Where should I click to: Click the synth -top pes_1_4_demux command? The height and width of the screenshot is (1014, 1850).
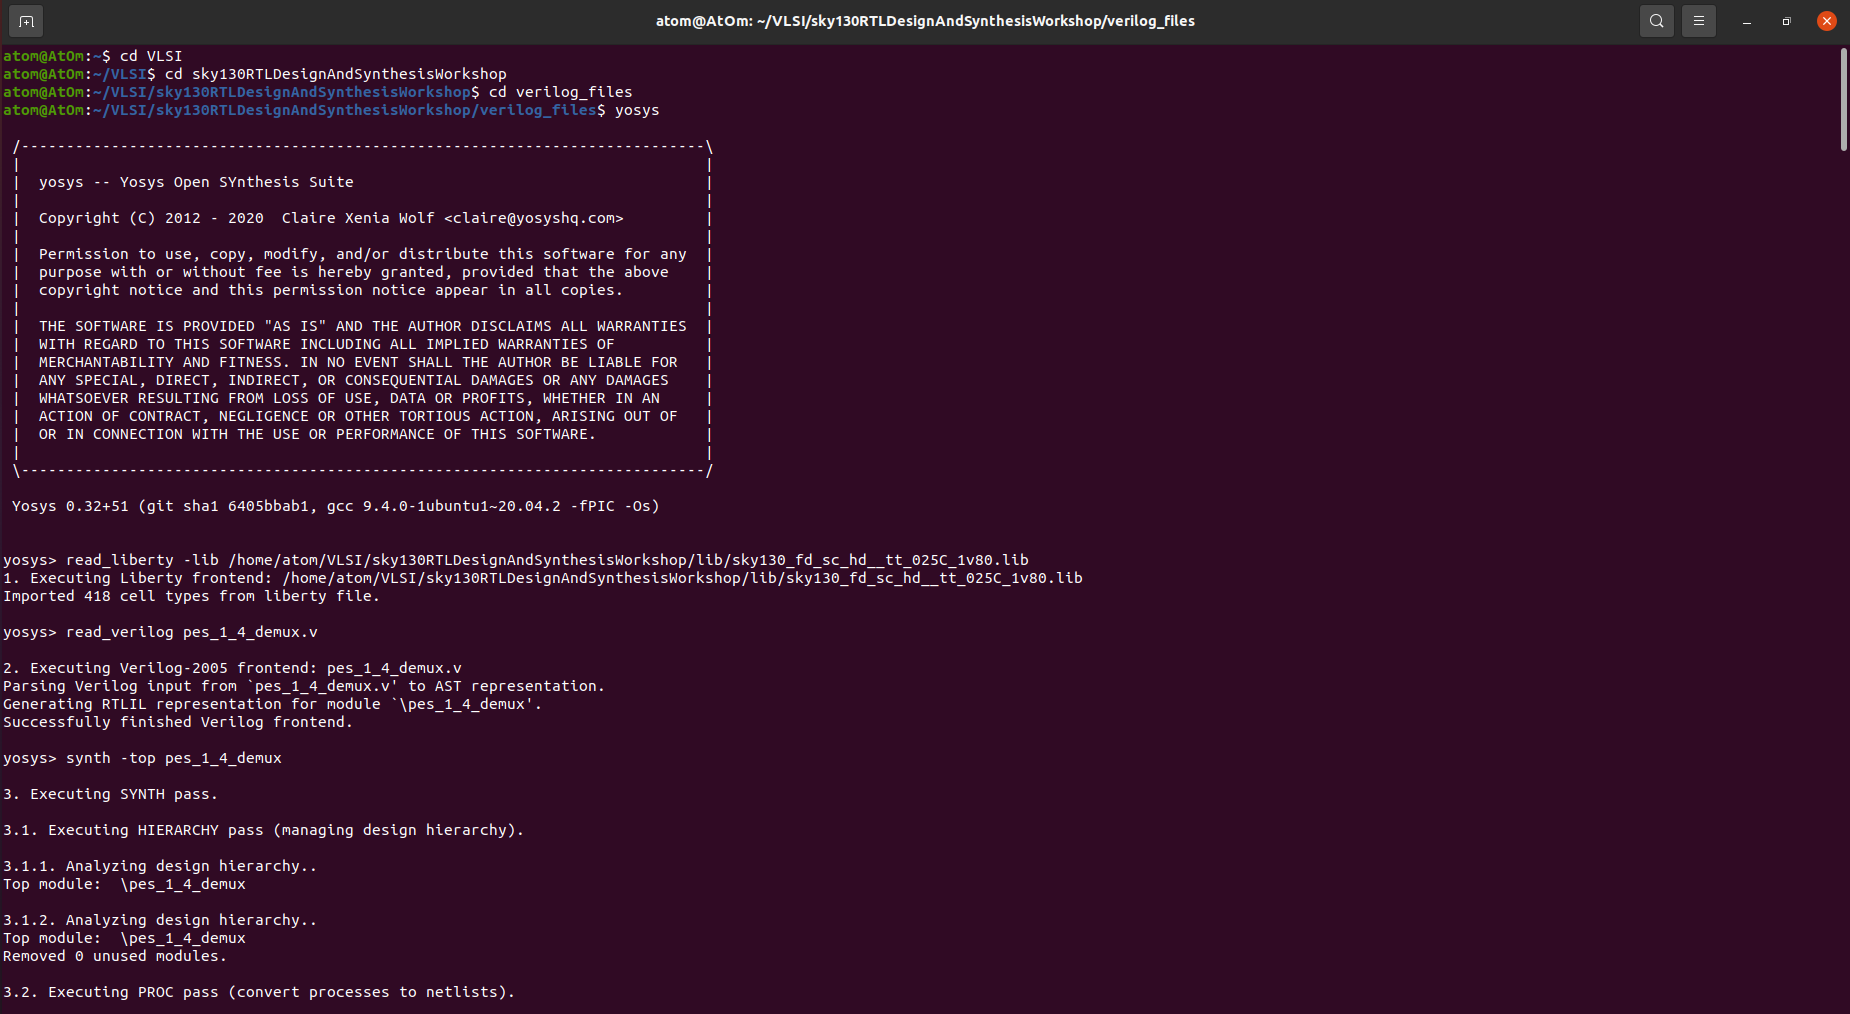click(x=172, y=757)
